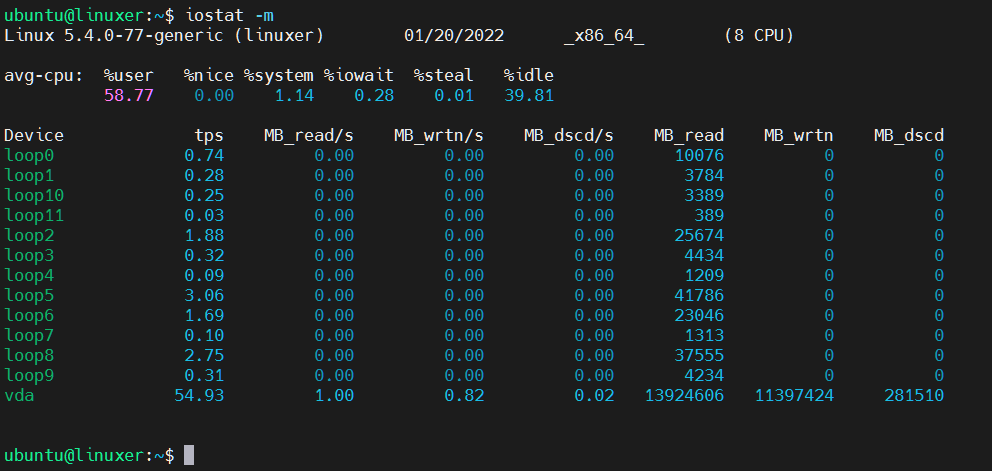Viewport: 992px width, 471px height.
Task: Click the 'tps' column header
Action: [x=209, y=135]
